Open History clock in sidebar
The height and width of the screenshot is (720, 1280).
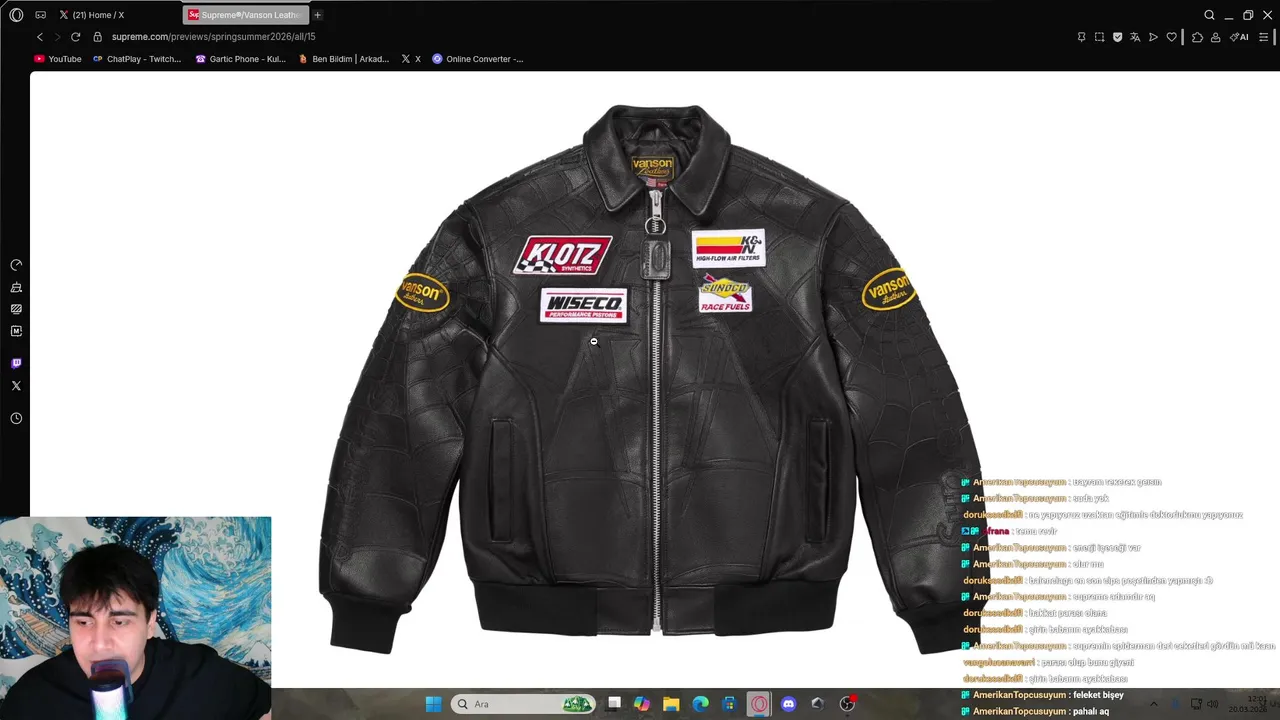point(16,418)
